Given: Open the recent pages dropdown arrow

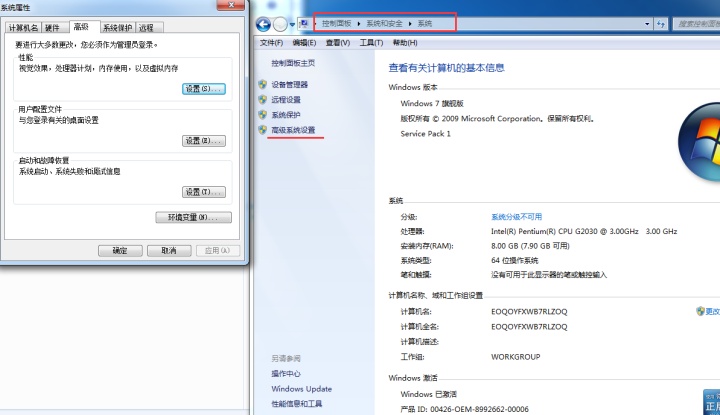Looking at the screenshot, I should (x=292, y=25).
